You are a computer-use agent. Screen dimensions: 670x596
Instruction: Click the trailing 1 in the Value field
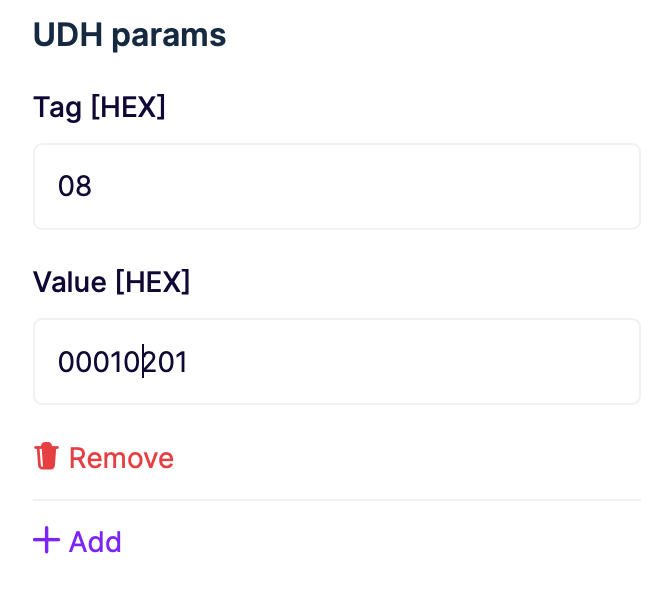[182, 362]
